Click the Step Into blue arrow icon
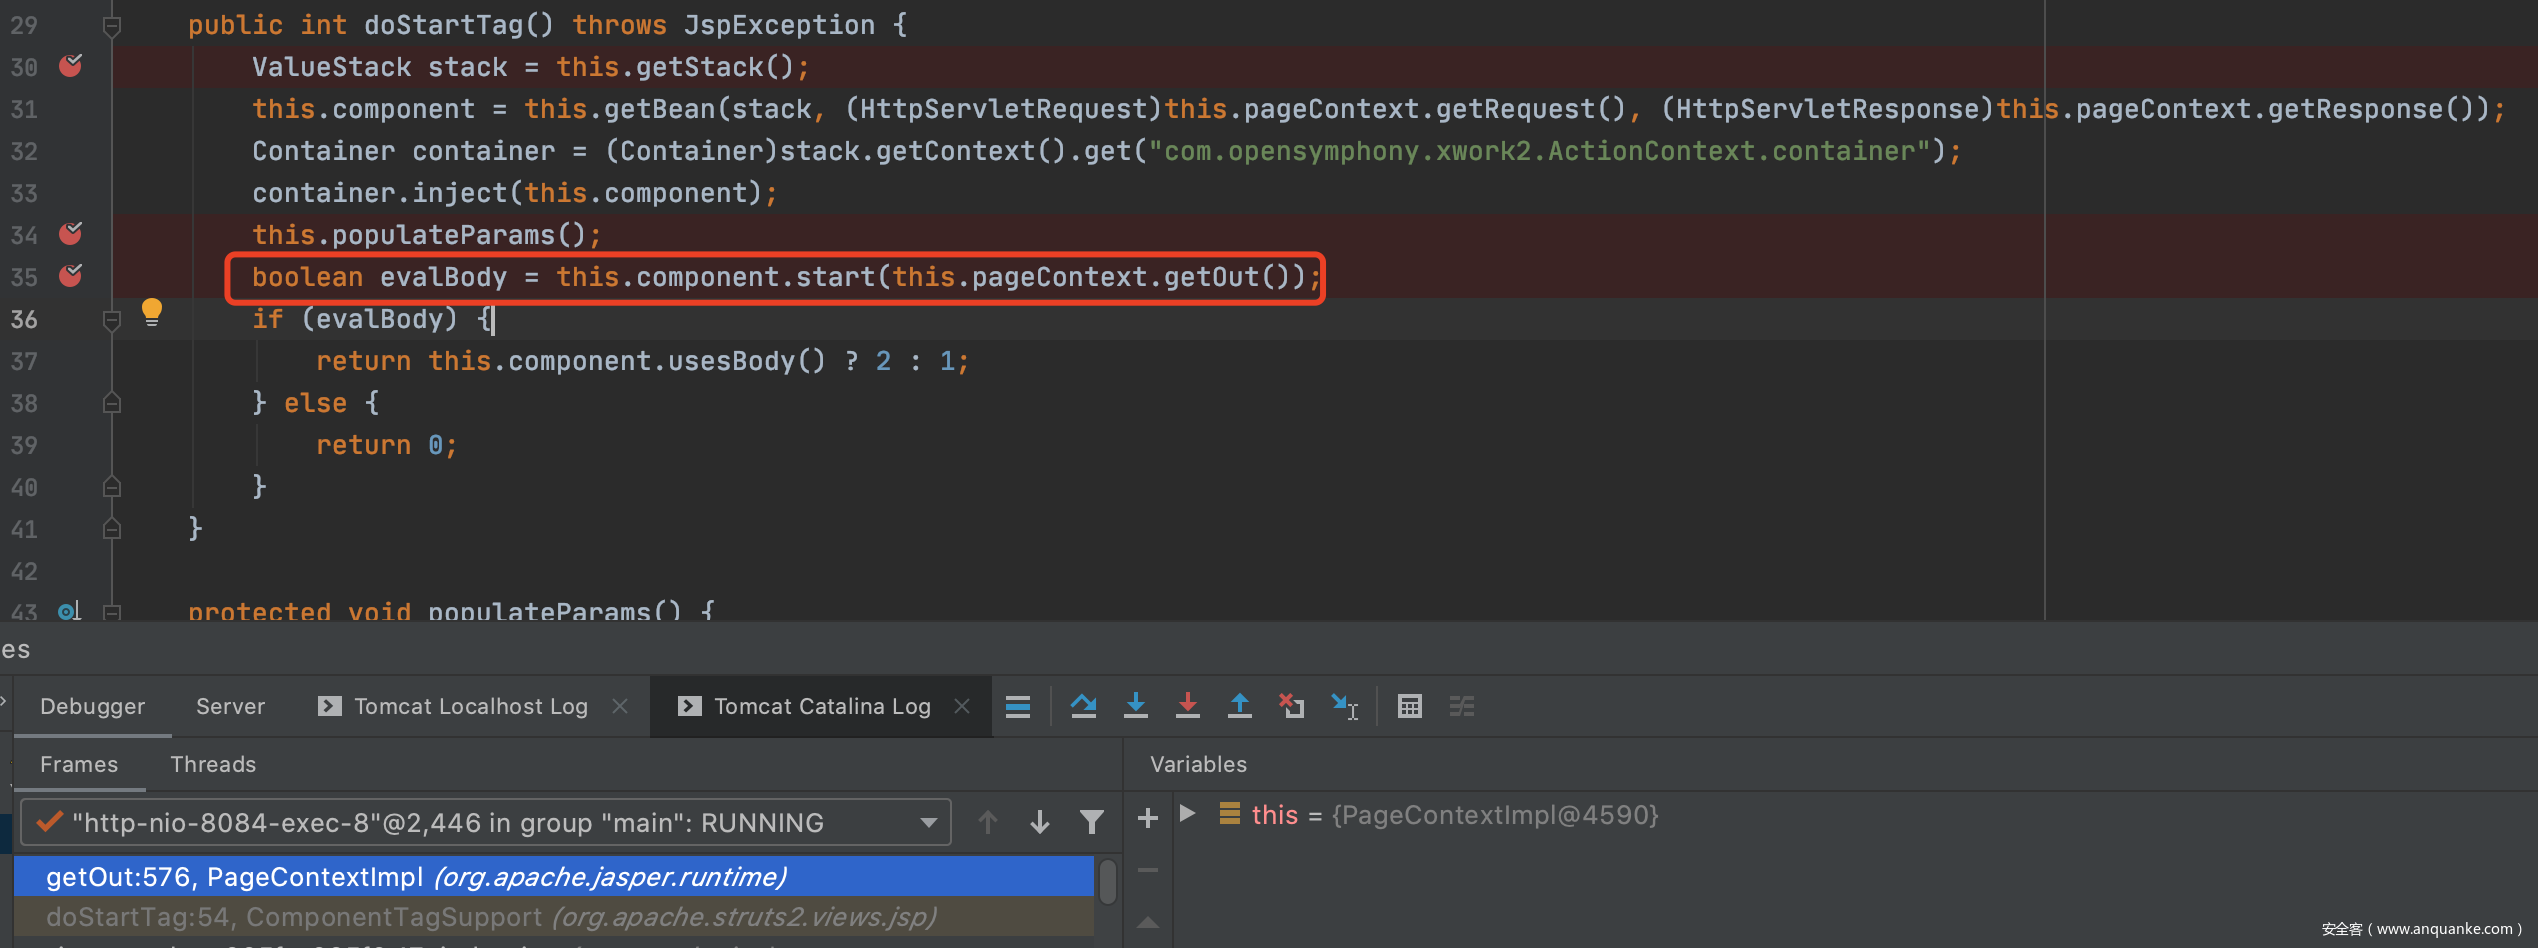 tap(1135, 706)
